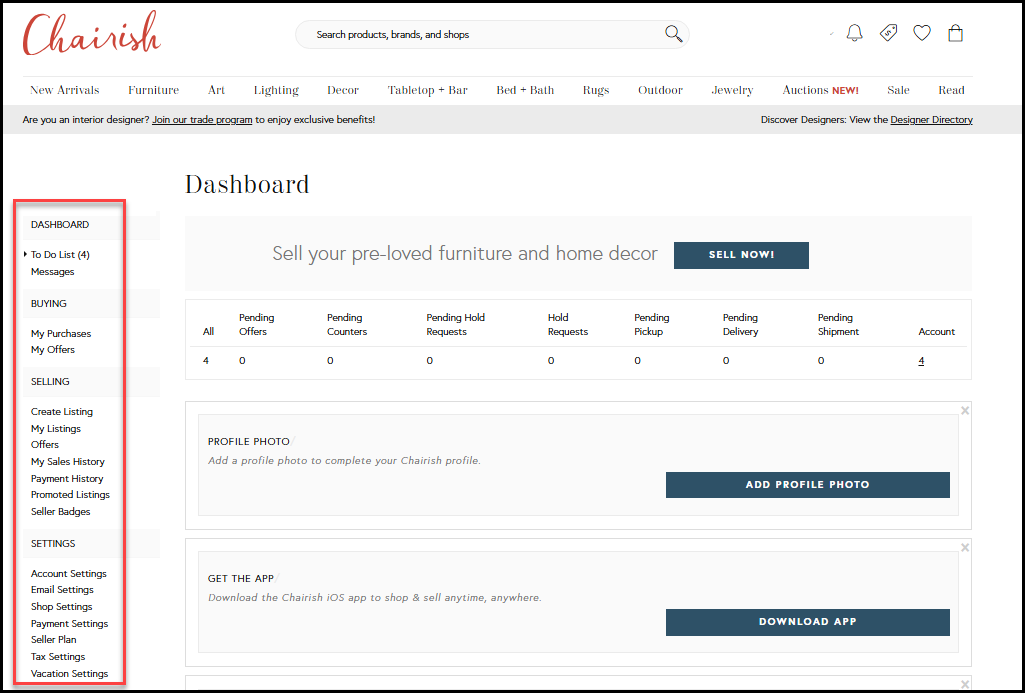Open New Arrivals menu
This screenshot has height=693, width=1025.
click(65, 90)
